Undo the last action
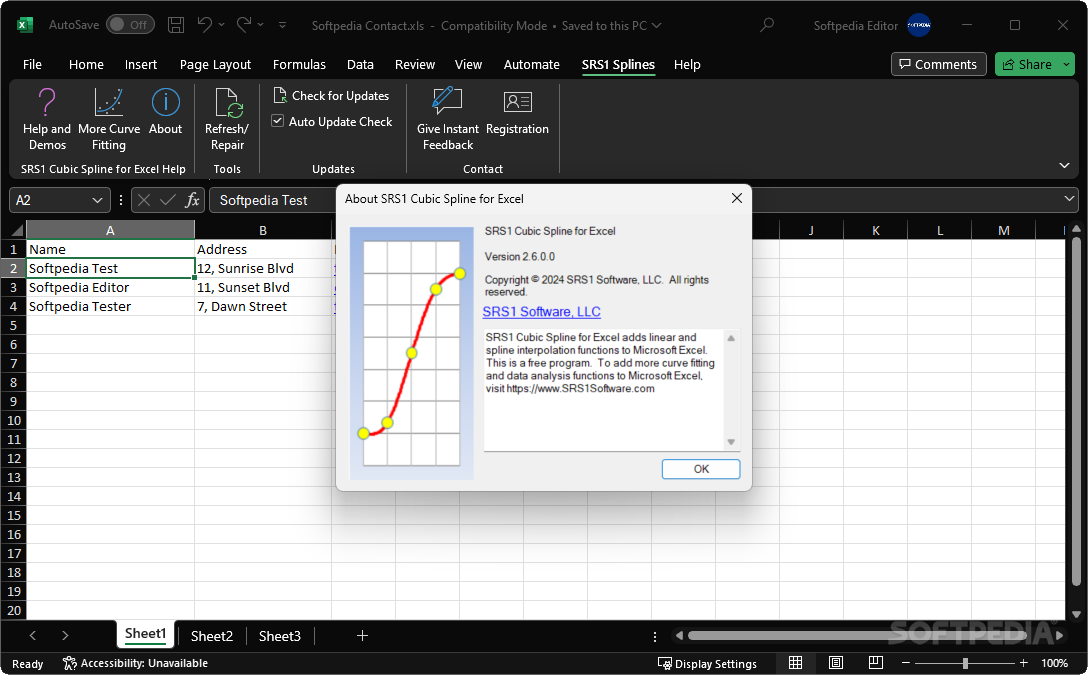1088x675 pixels. click(x=204, y=25)
